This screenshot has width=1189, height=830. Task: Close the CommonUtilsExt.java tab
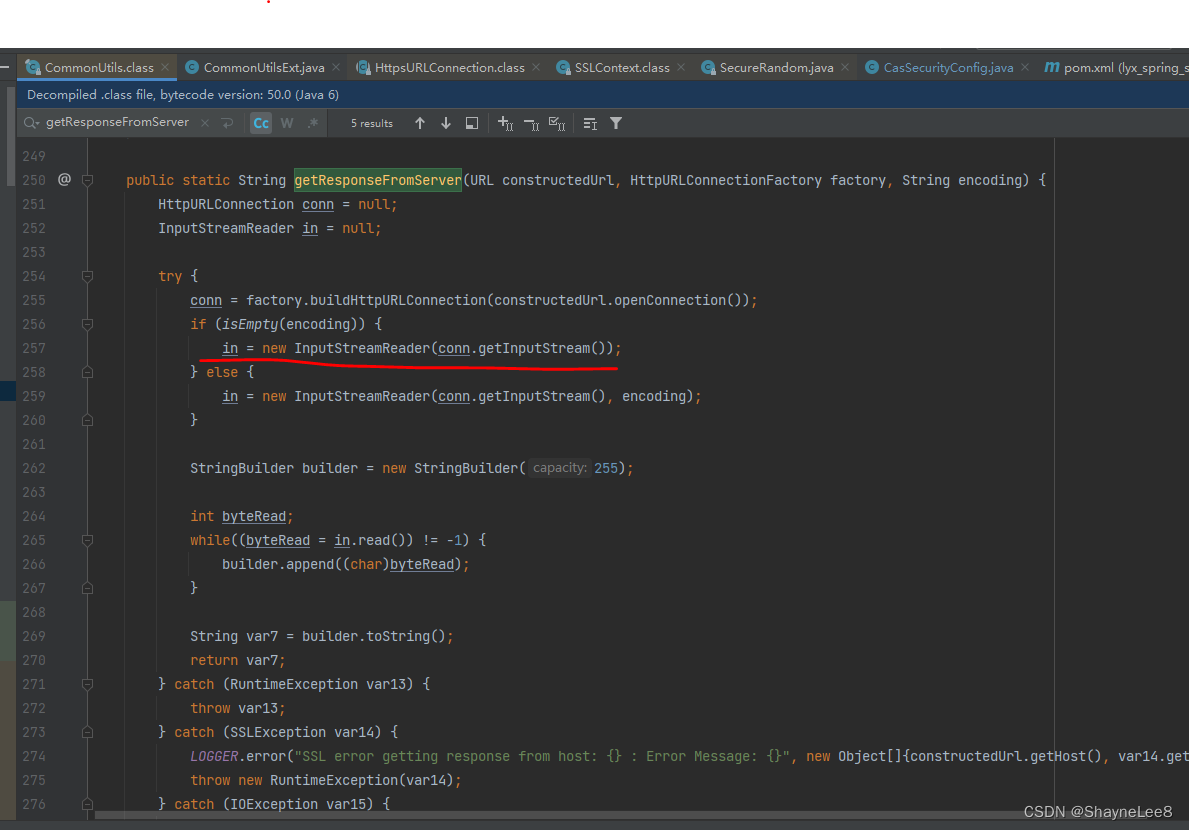(x=336, y=67)
